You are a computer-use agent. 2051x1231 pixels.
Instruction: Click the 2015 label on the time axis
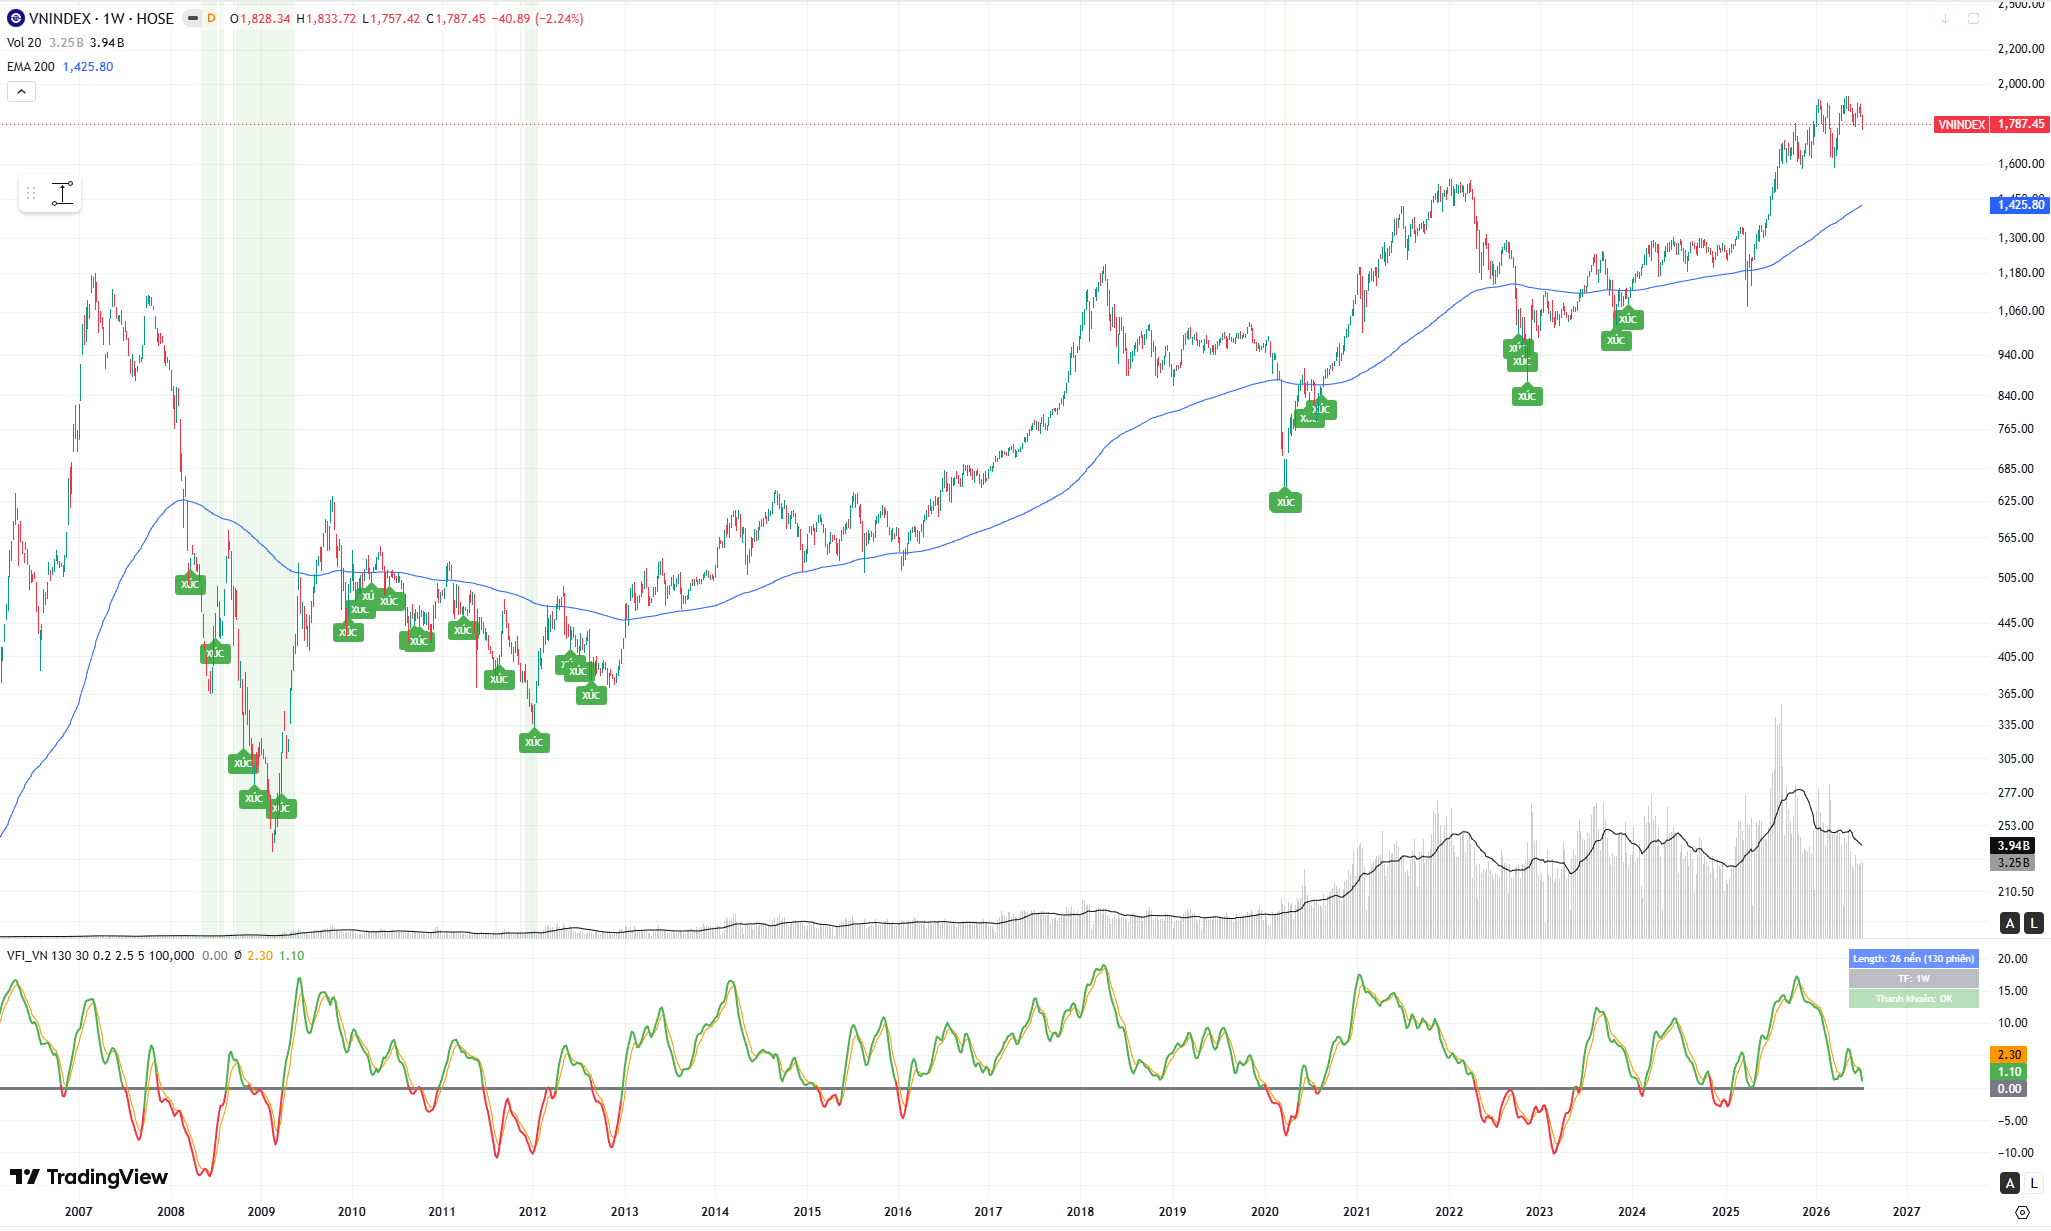(x=807, y=1212)
